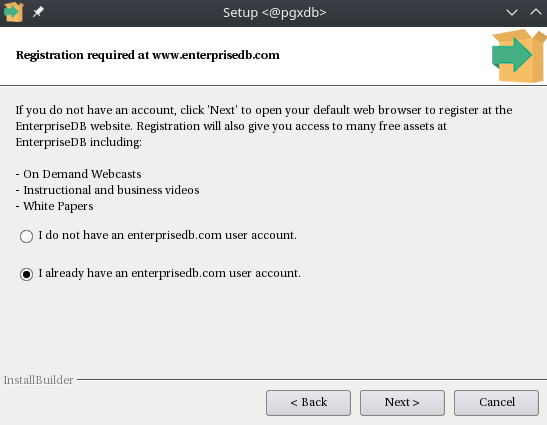Click label text 'I do not have an enterprisedb.com user account'
Image resolution: width=547 pixels, height=425 pixels.
click(167, 235)
